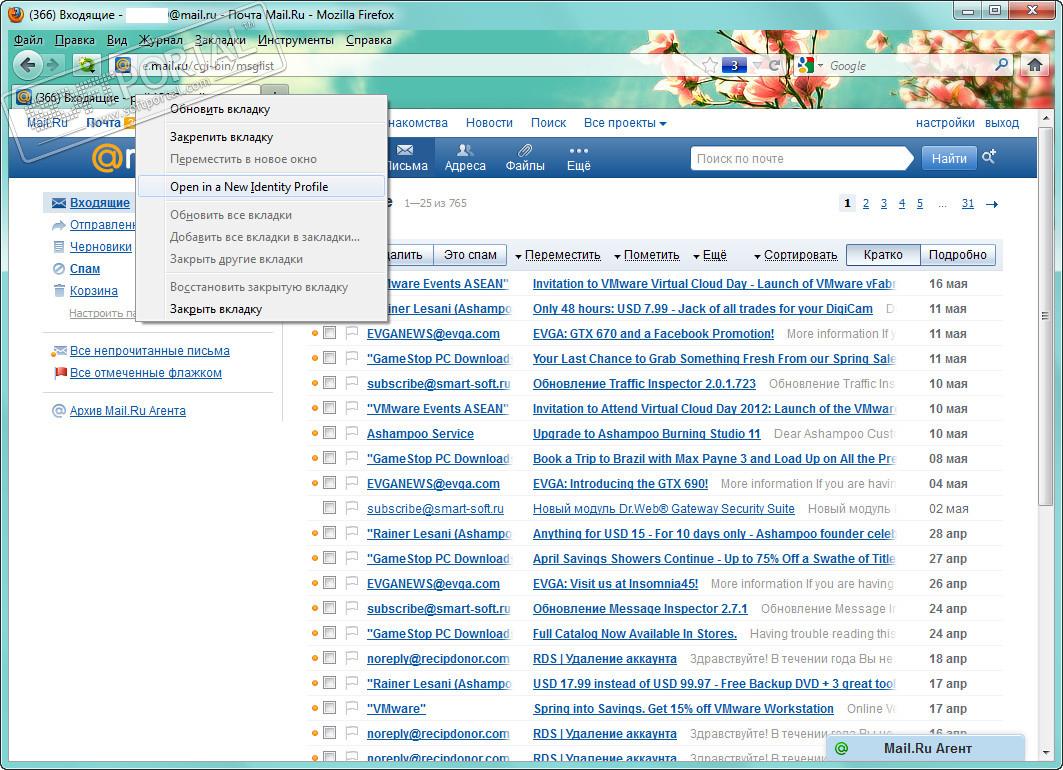1063x770 pixels.
Task: Open the Mail.Ru Агент chat bar
Action: coord(925,748)
